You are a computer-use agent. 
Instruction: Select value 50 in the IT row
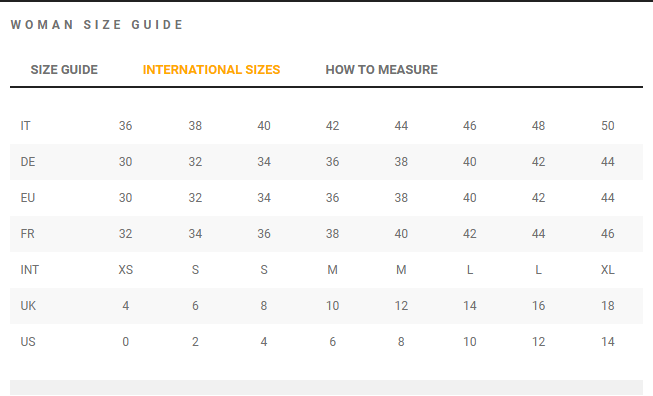608,126
